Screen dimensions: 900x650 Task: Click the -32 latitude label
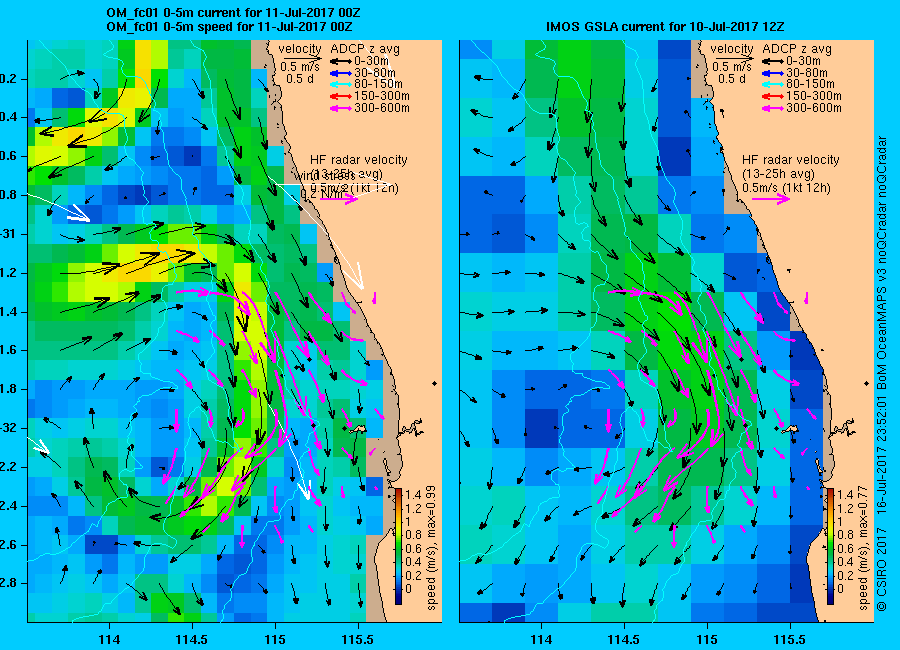(x=9, y=428)
